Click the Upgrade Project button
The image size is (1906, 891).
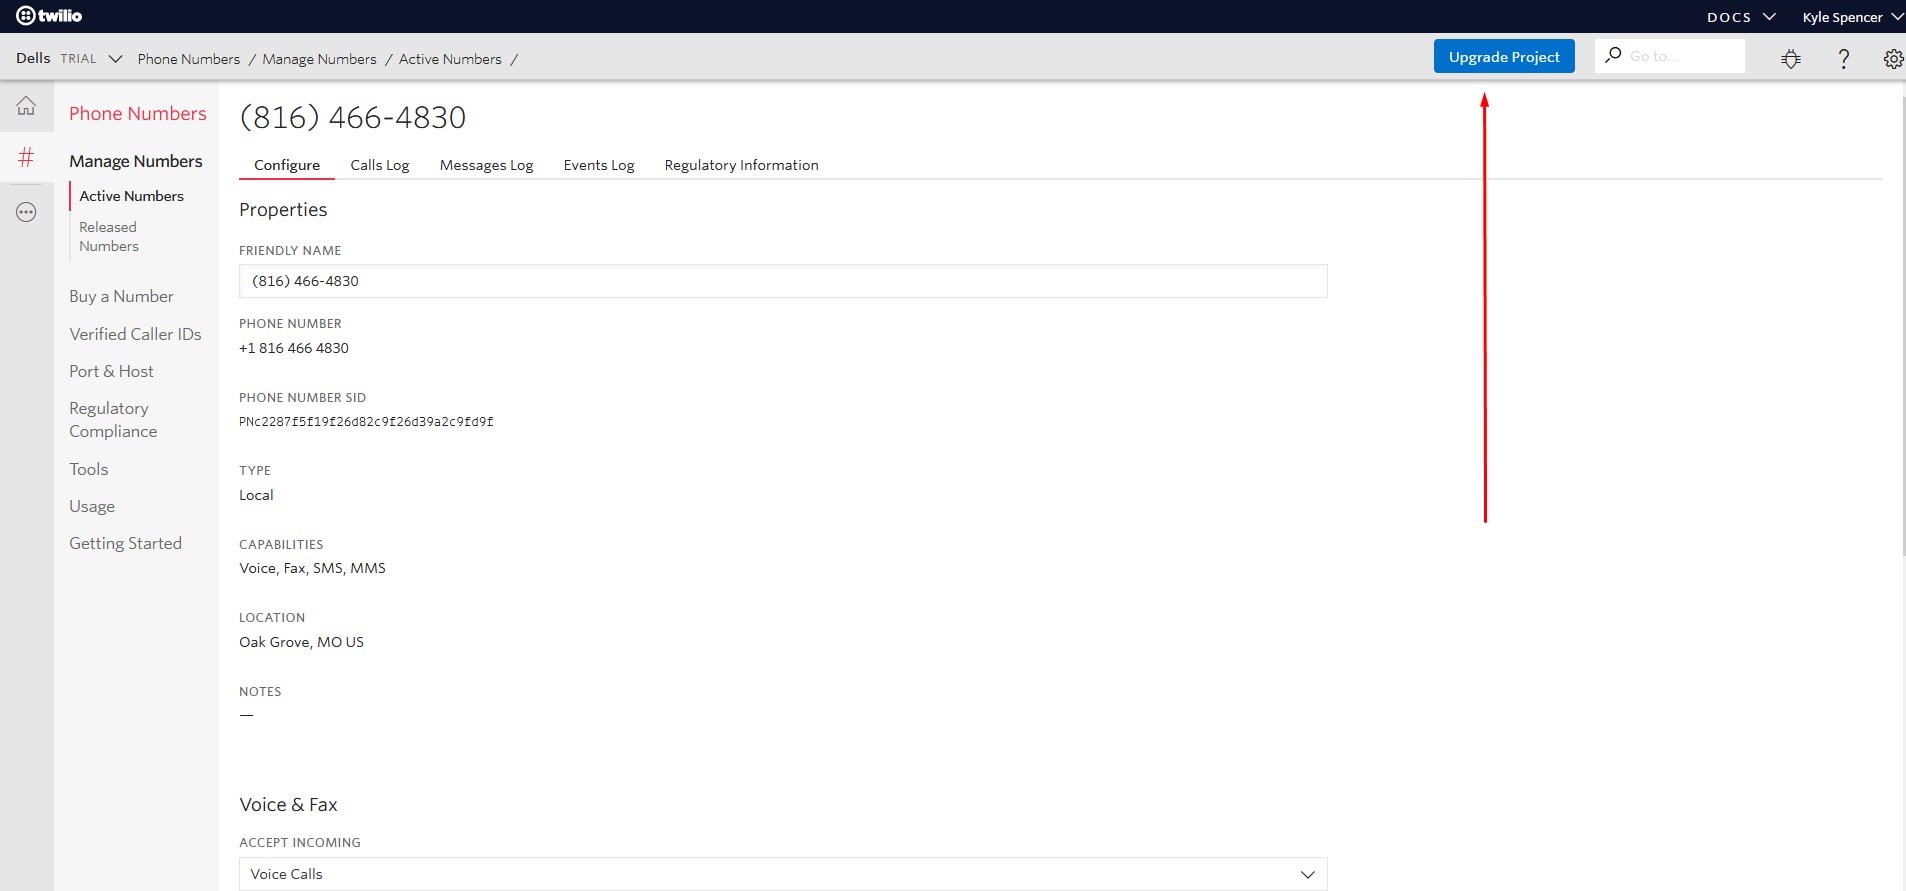1503,57
